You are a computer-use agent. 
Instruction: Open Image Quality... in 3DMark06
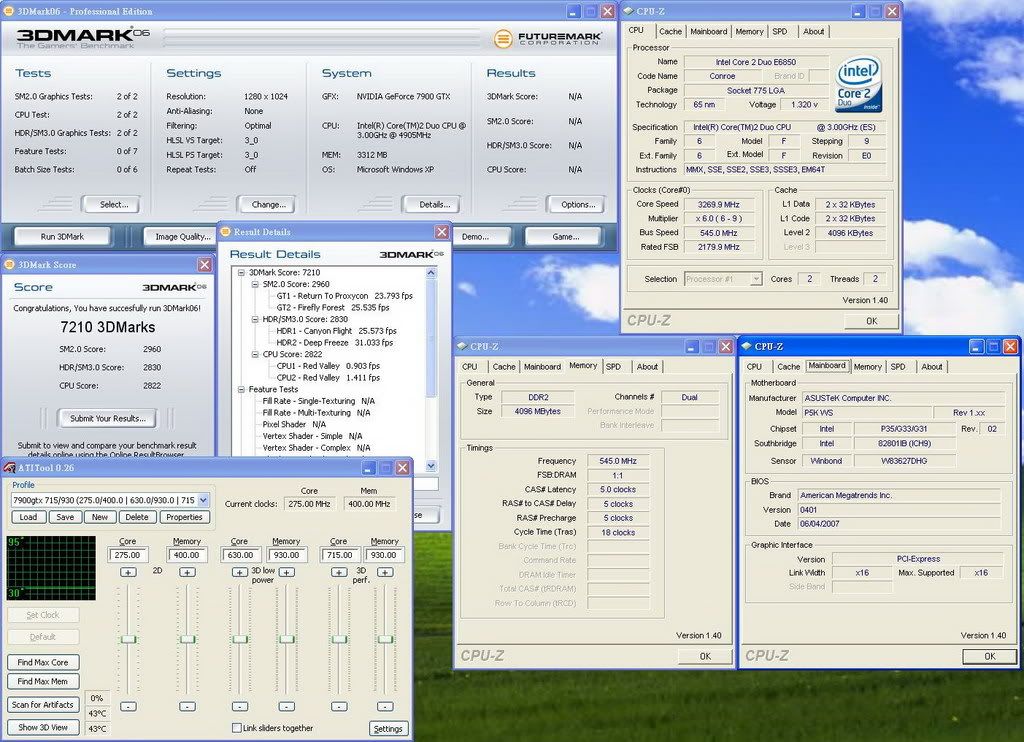(182, 236)
